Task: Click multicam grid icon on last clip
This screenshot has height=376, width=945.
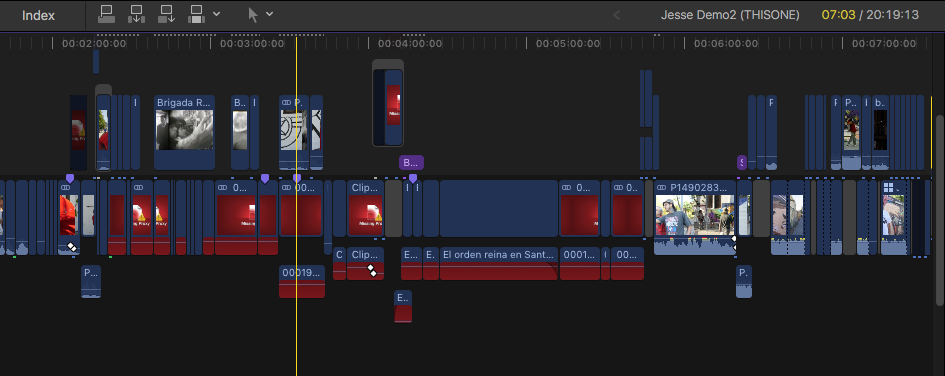Action: (888, 188)
